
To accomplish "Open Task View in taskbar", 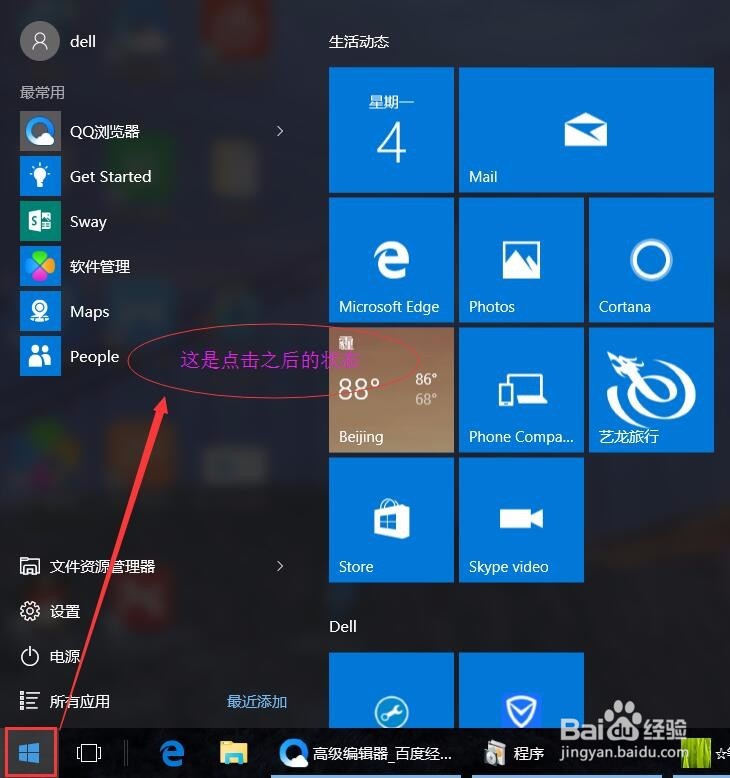I will pos(89,753).
